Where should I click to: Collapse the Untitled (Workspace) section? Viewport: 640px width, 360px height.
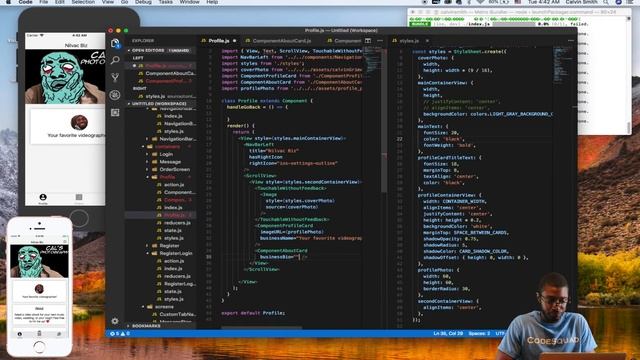coord(160,104)
